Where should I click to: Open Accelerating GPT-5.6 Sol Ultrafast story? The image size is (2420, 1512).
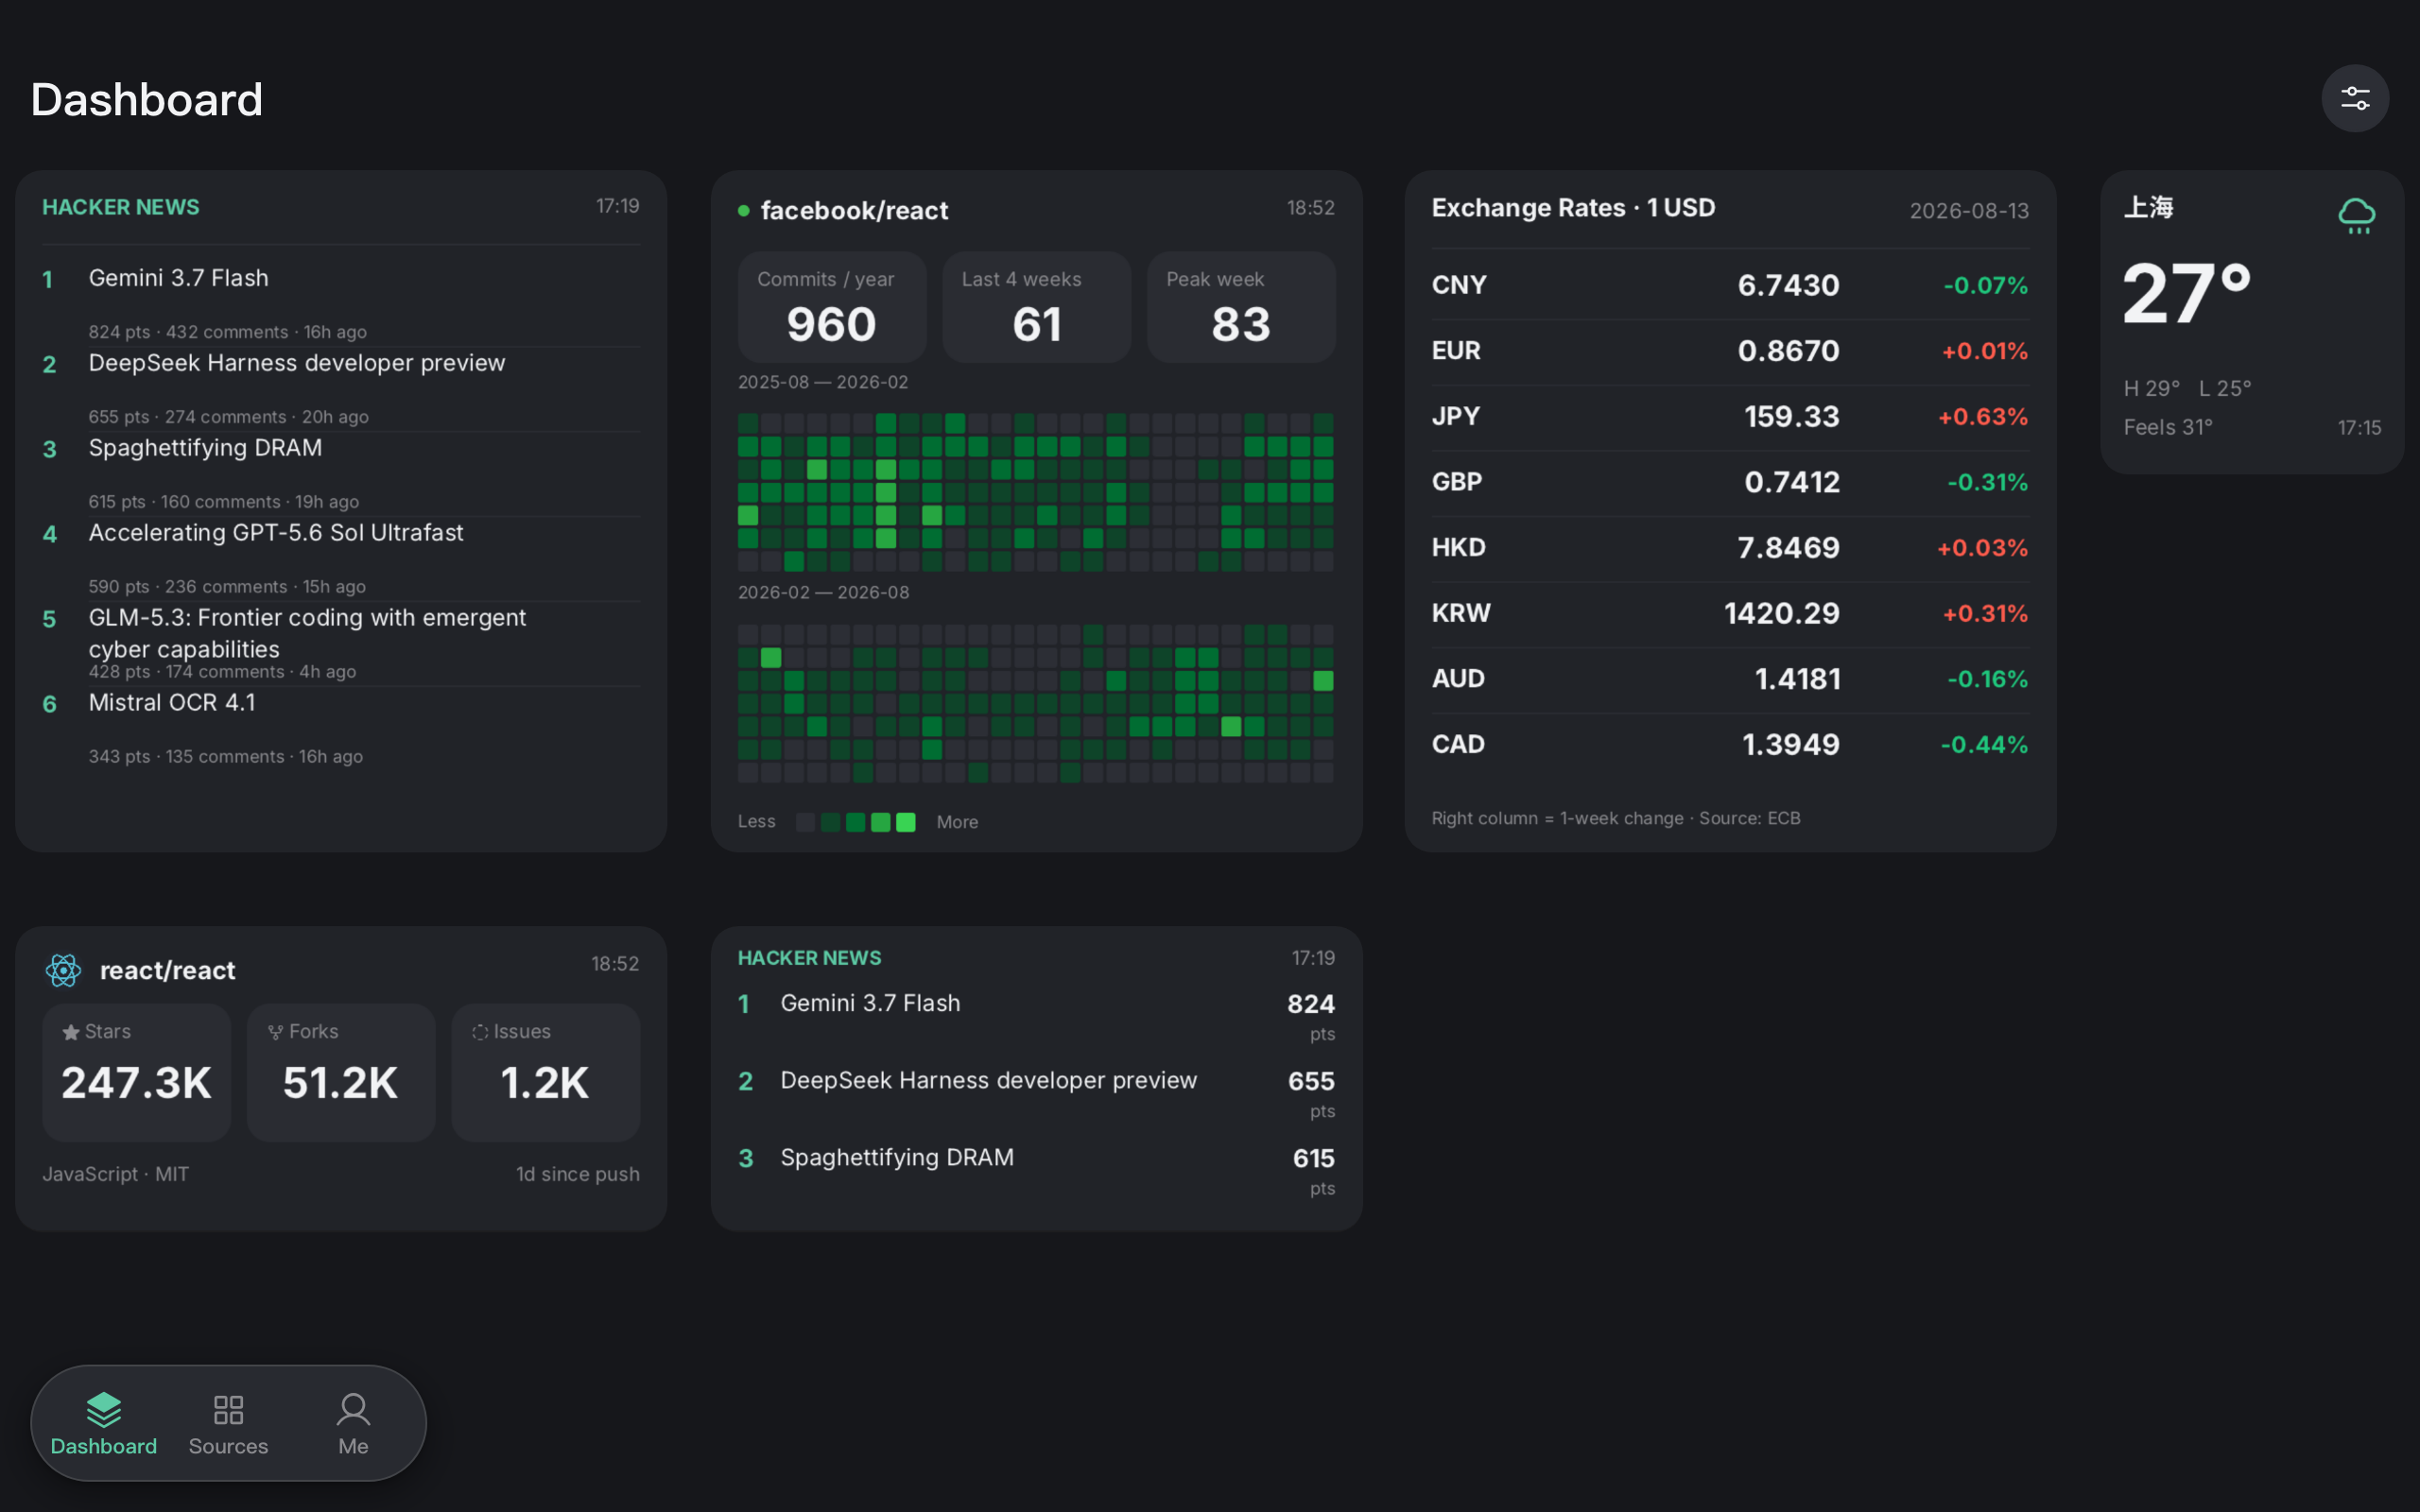point(341,559)
